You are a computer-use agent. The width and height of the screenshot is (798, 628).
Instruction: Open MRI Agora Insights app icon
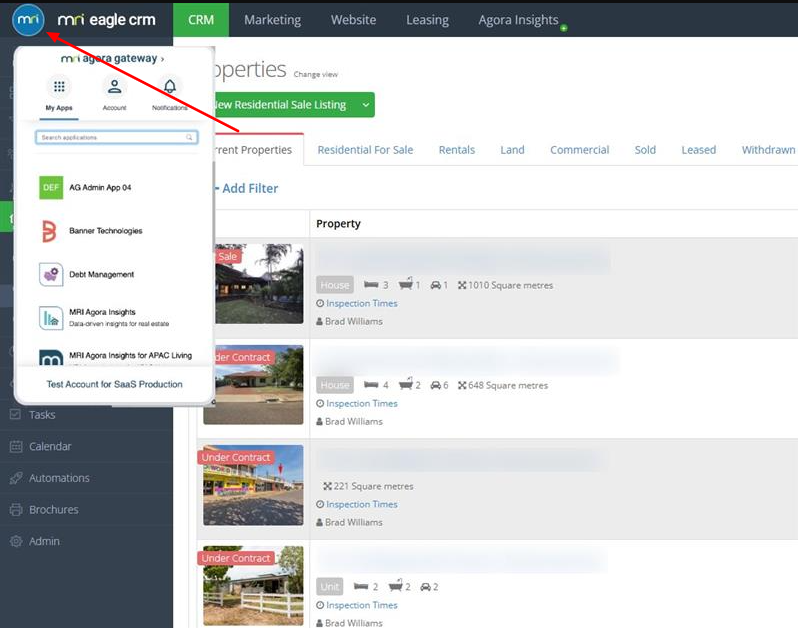click(x=51, y=318)
